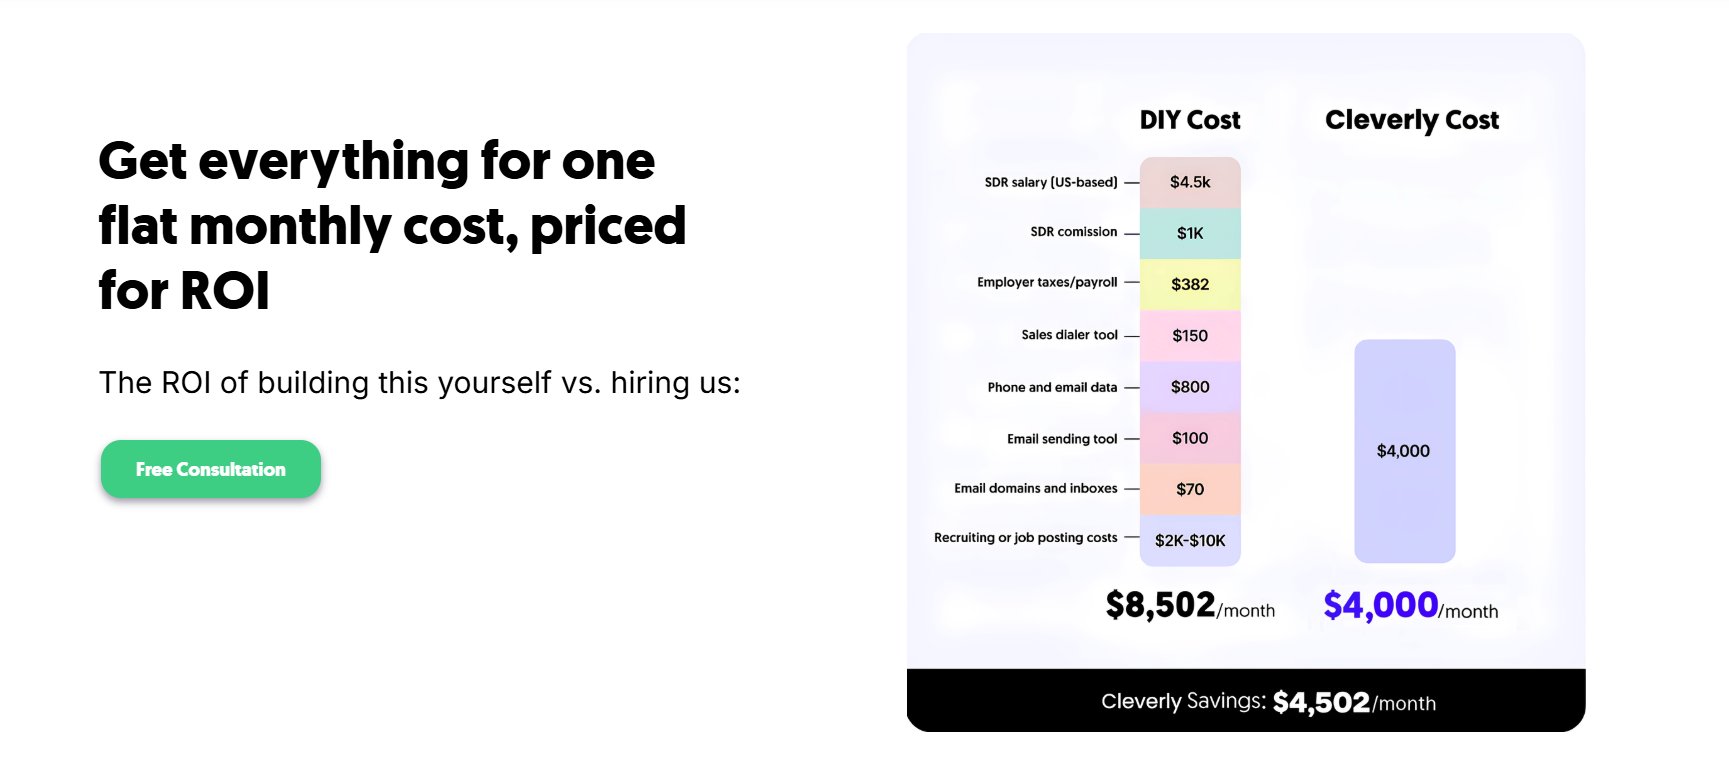Click the 'Employer taxes/payroll' label
The height and width of the screenshot is (774, 1729).
coord(1047,282)
